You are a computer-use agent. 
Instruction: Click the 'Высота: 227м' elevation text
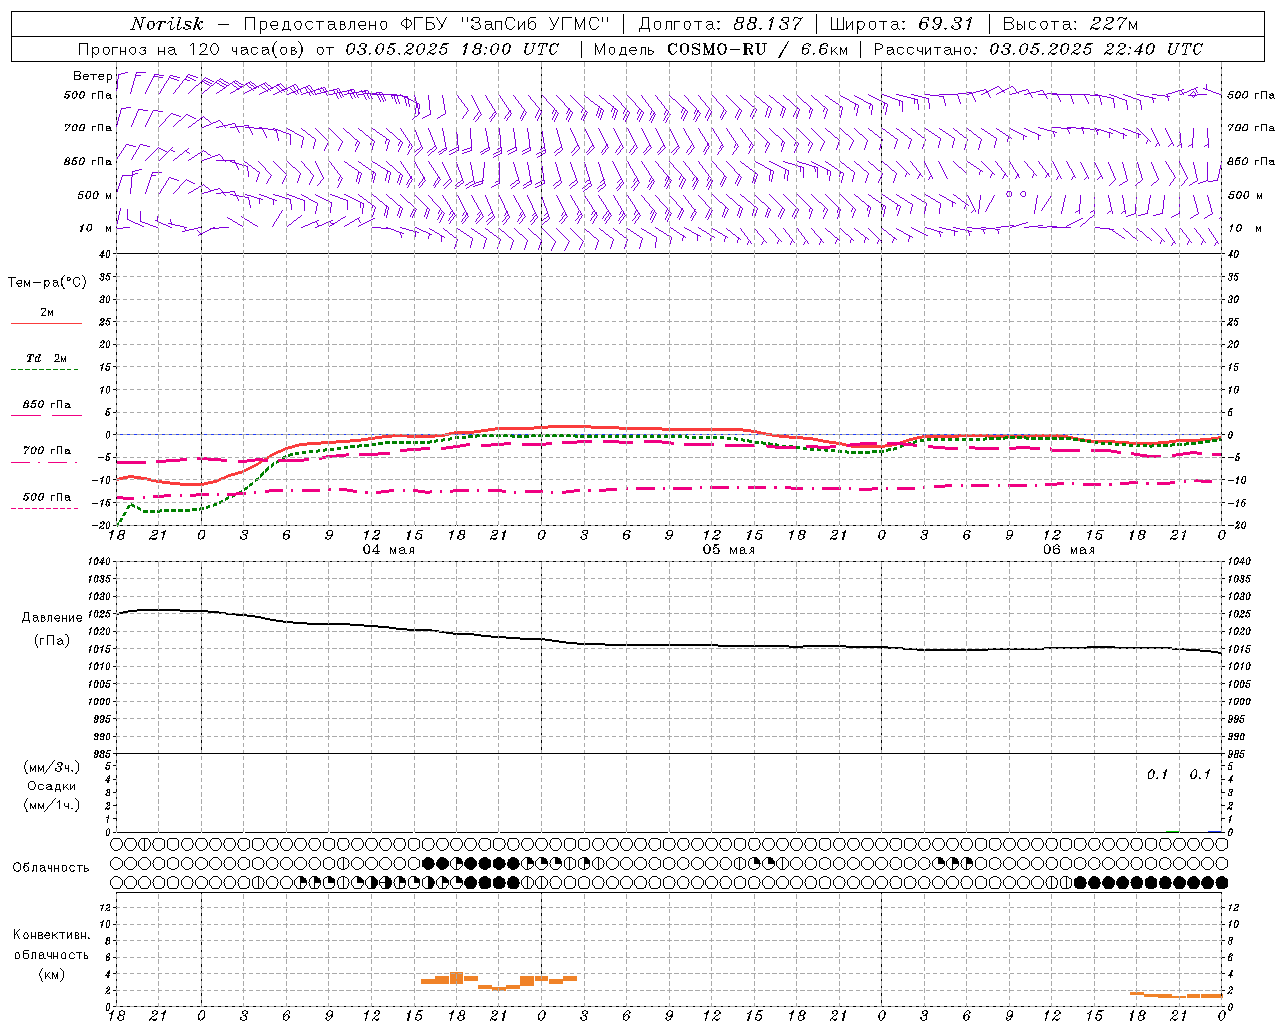tap(1069, 24)
